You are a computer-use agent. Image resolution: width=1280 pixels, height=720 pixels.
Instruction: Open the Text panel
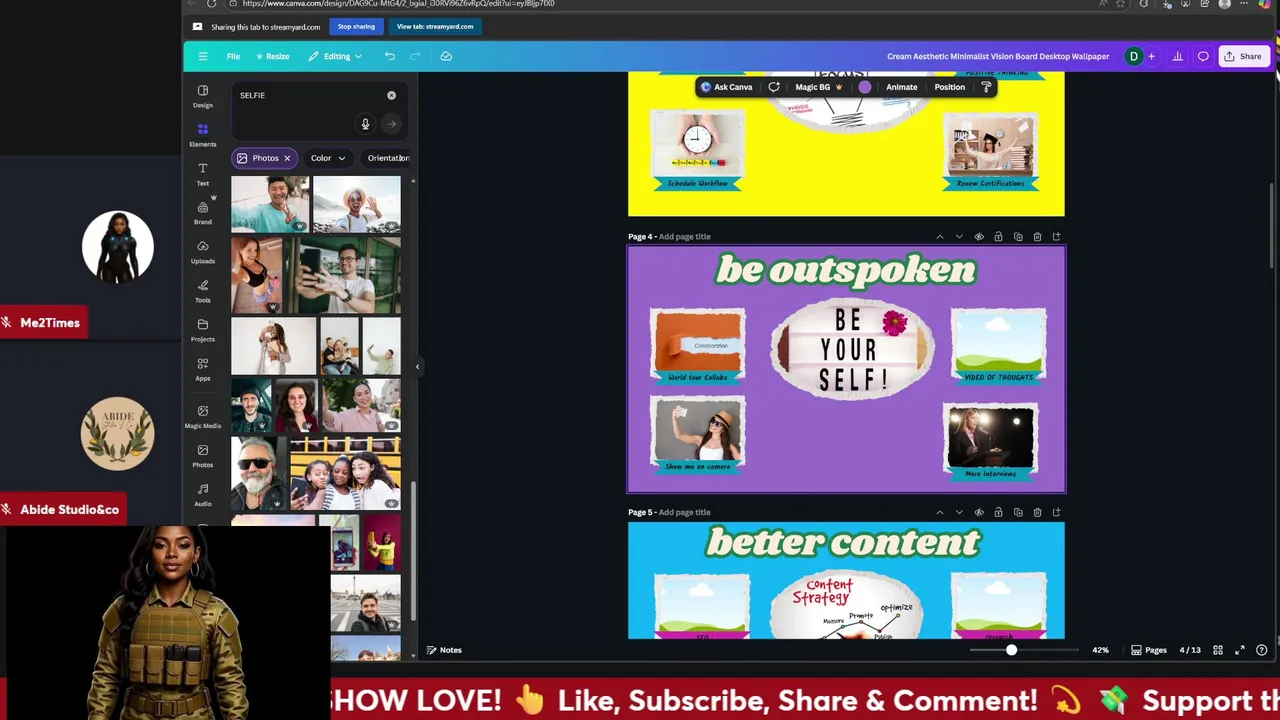(x=203, y=174)
